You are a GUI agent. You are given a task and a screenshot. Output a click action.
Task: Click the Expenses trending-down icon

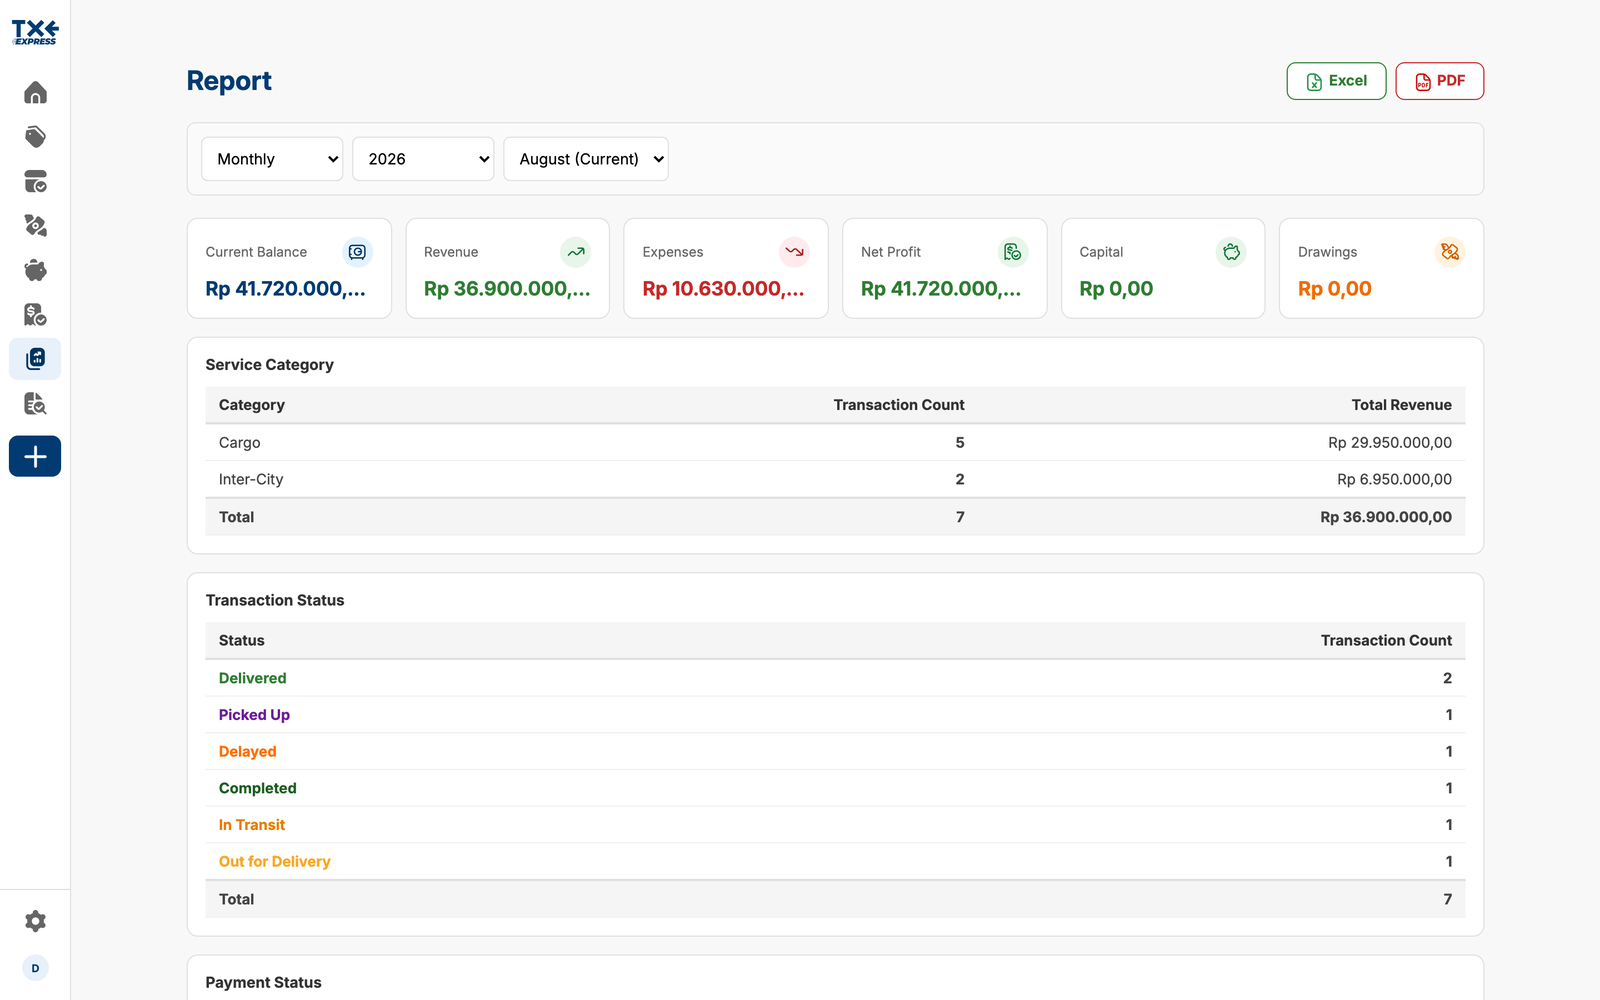coord(794,252)
